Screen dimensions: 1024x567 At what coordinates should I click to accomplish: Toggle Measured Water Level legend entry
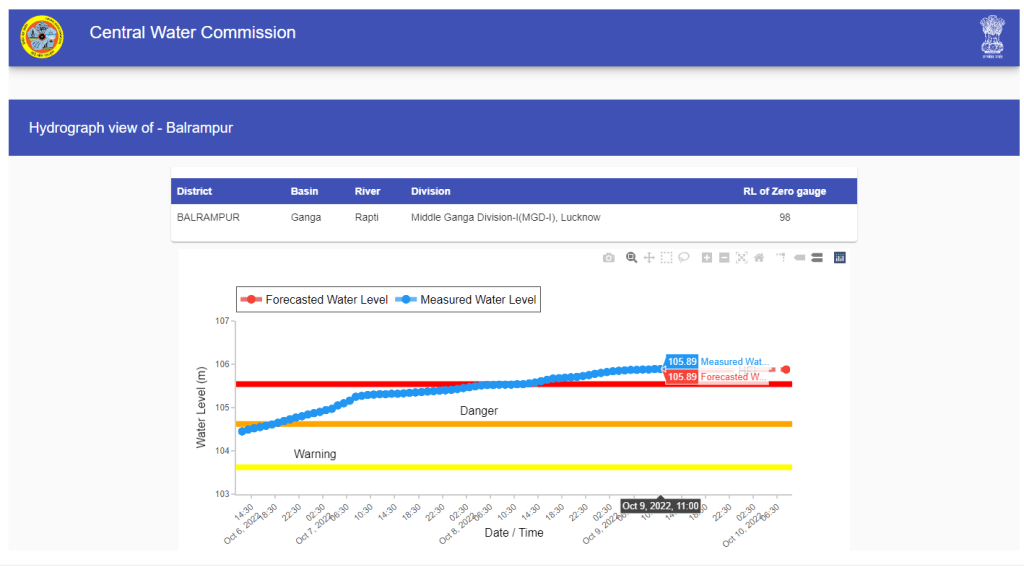(x=467, y=300)
